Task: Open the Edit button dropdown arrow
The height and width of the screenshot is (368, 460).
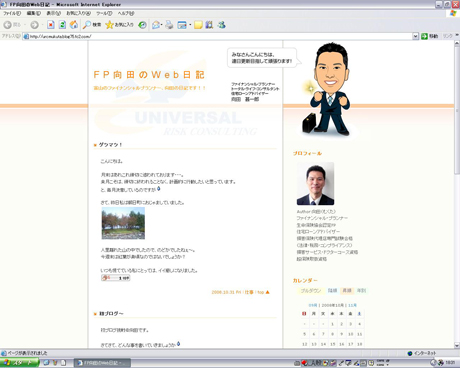Action: point(190,25)
